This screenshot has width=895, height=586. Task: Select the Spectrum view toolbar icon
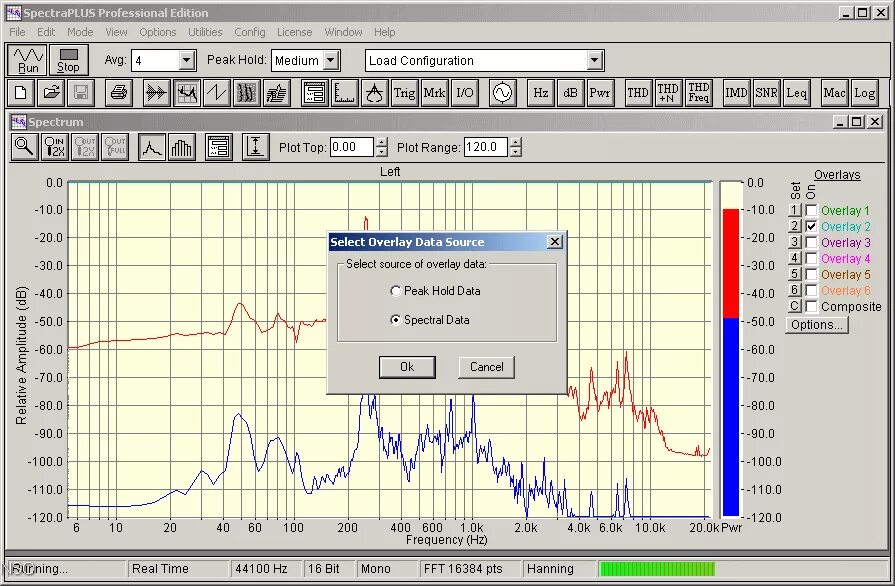187,93
